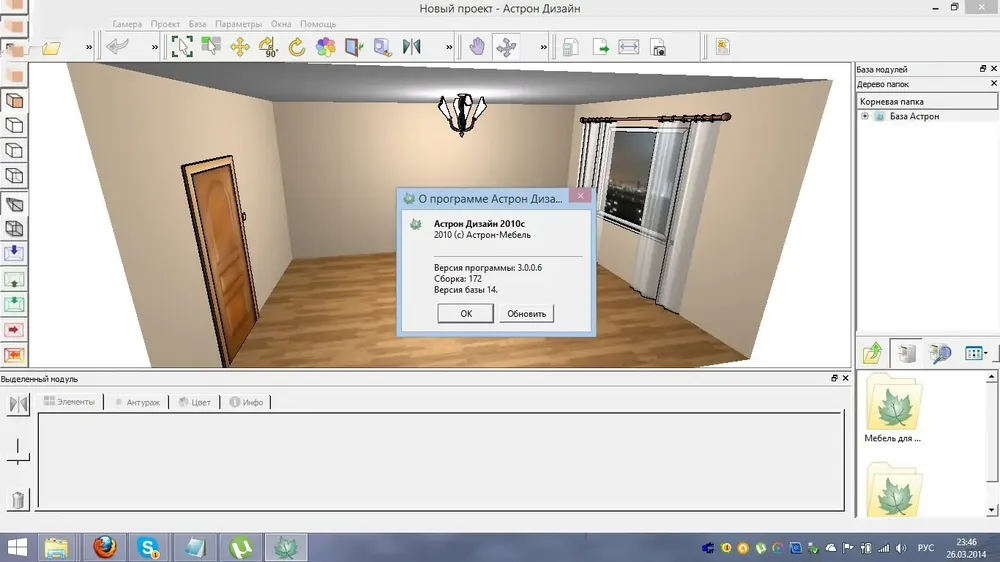Select the hand pan tool

(477, 47)
